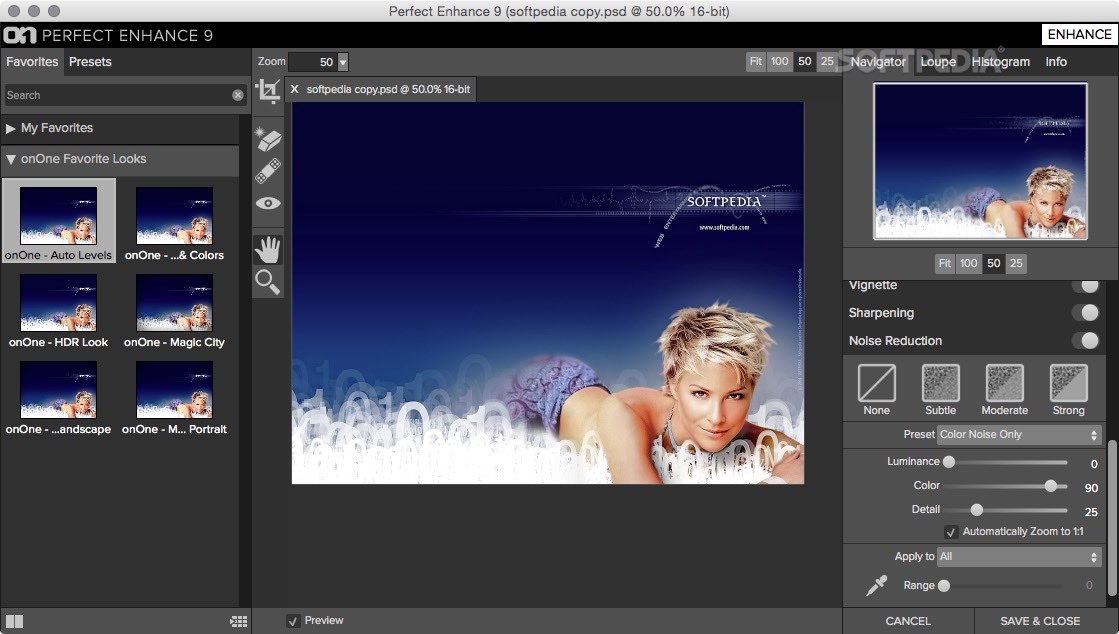Disable Automatically Zoom to 1:1
This screenshot has width=1119, height=634.
coord(949,531)
